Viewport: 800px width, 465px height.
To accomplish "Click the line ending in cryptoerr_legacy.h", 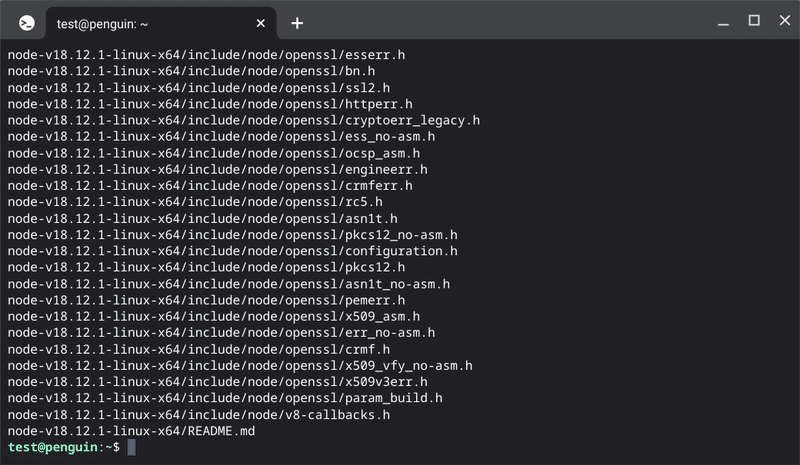I will click(x=244, y=120).
